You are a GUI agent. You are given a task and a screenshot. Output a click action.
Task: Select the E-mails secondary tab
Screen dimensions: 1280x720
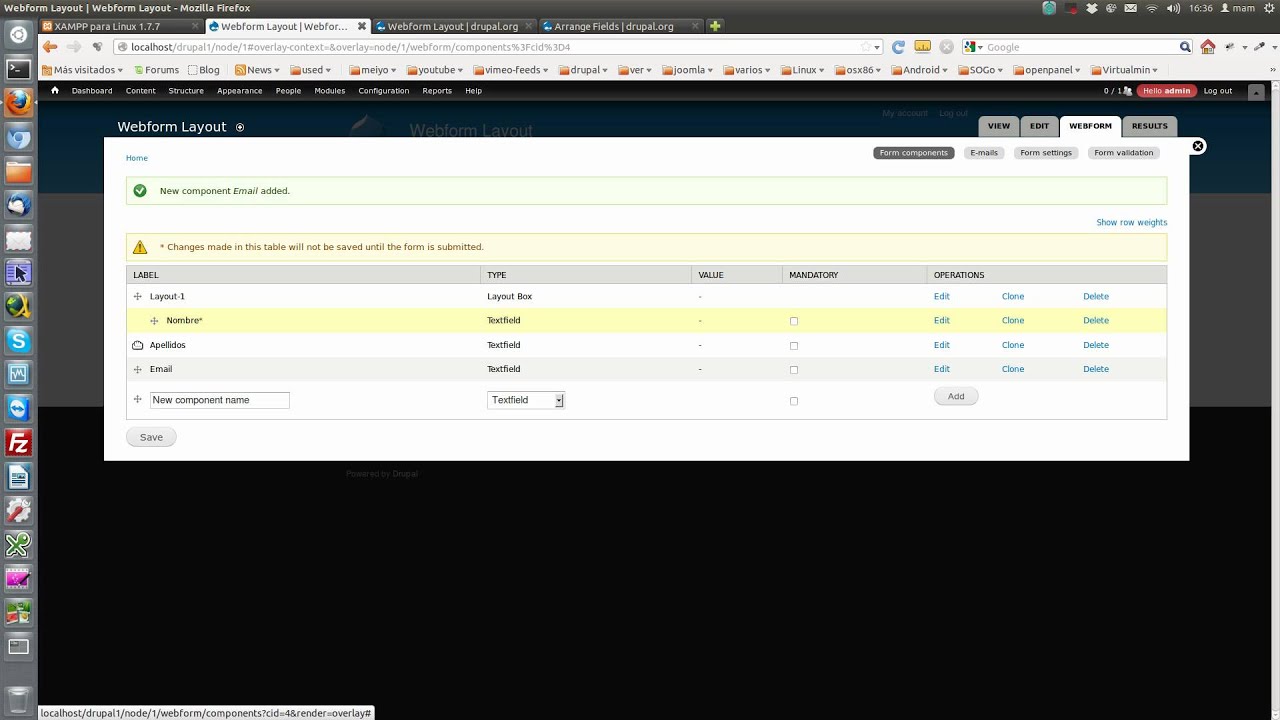pos(984,153)
